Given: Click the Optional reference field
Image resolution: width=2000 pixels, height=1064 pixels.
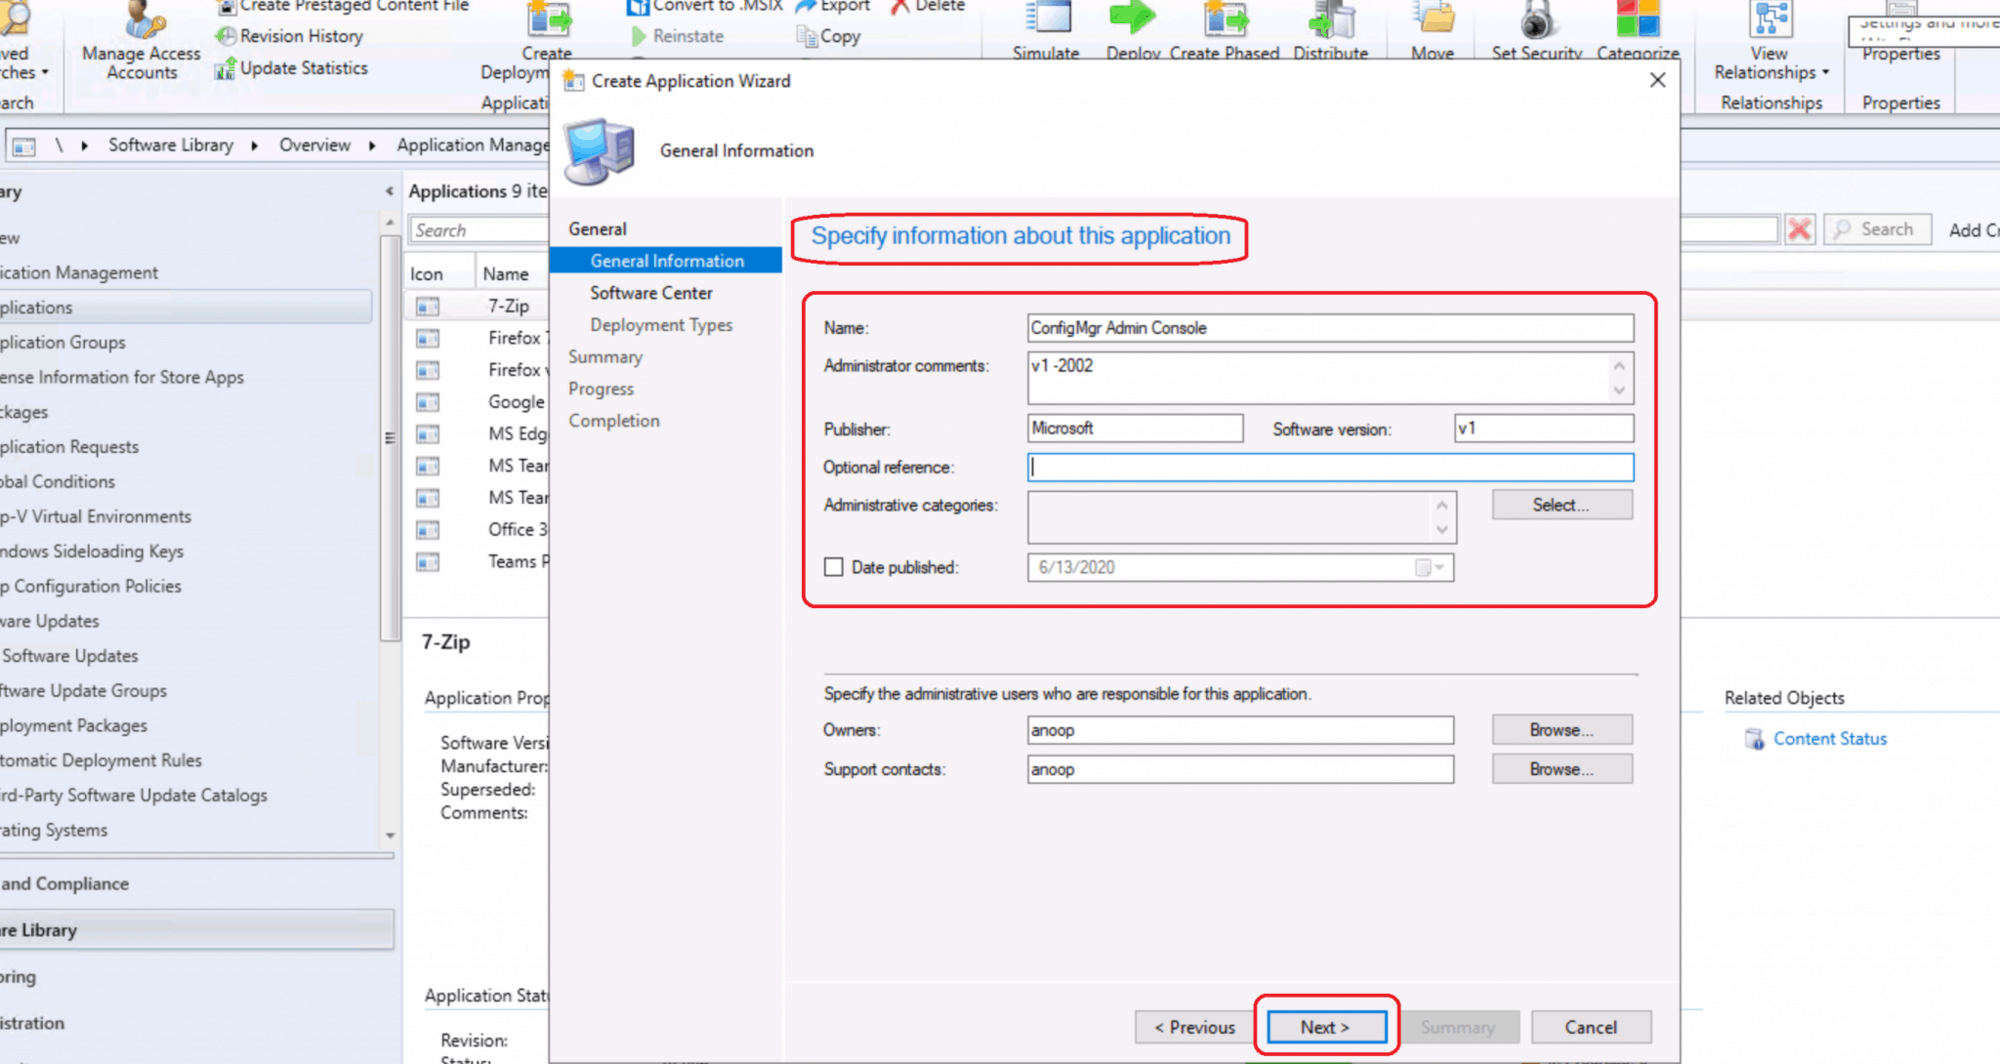Looking at the screenshot, I should point(1330,467).
